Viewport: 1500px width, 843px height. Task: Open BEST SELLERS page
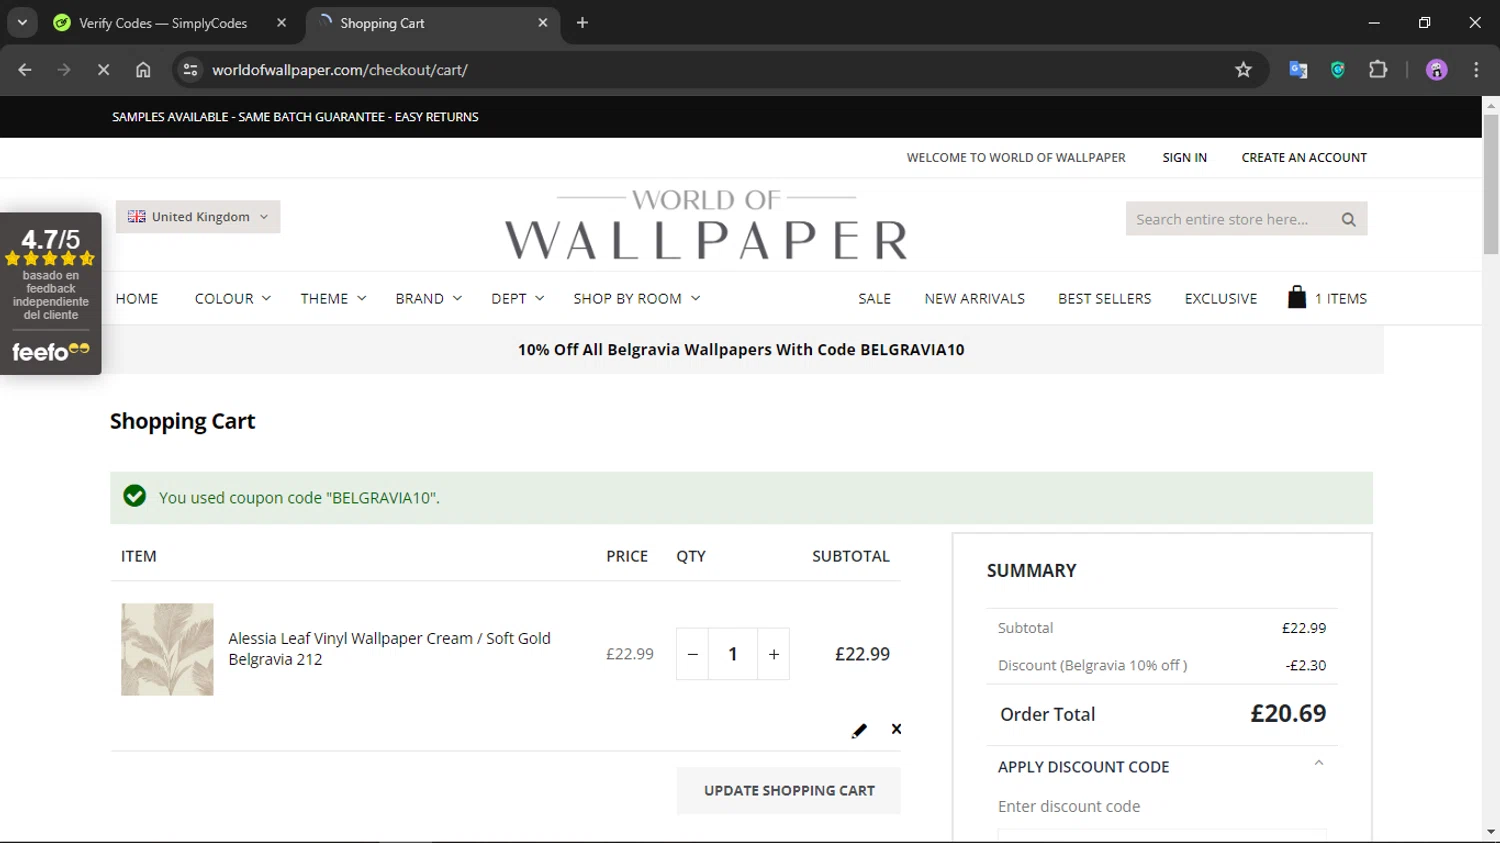(x=1104, y=299)
